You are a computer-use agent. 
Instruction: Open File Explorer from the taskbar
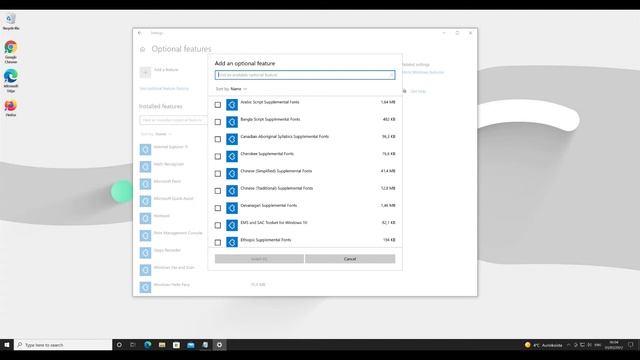point(162,345)
